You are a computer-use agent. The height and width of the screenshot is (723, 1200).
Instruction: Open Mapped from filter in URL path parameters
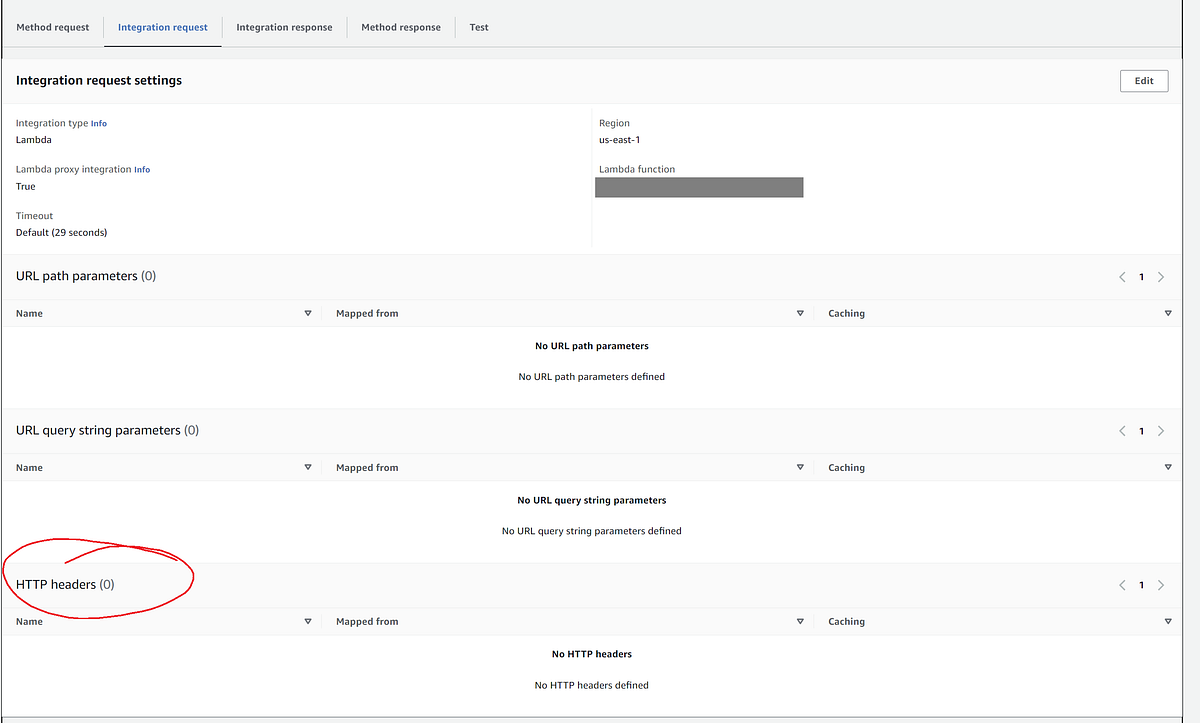[x=800, y=312]
